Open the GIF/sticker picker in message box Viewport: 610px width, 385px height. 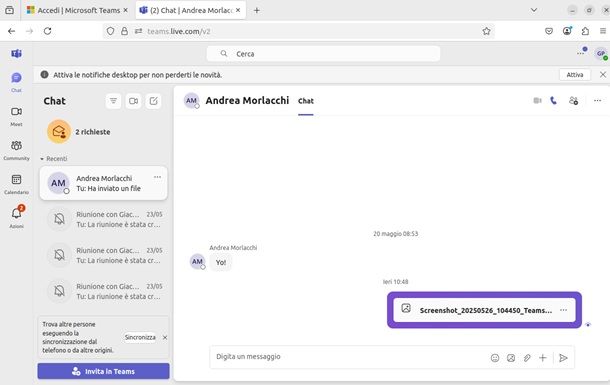point(511,358)
